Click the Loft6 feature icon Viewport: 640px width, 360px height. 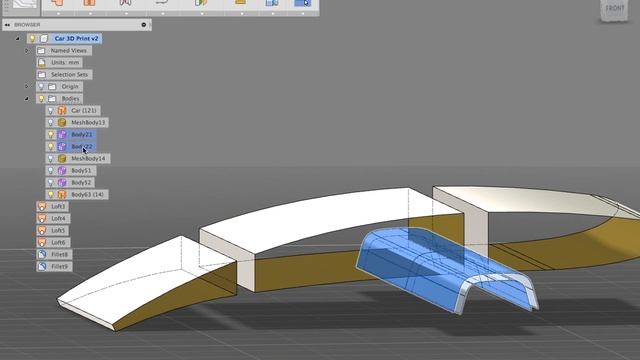click(42, 242)
